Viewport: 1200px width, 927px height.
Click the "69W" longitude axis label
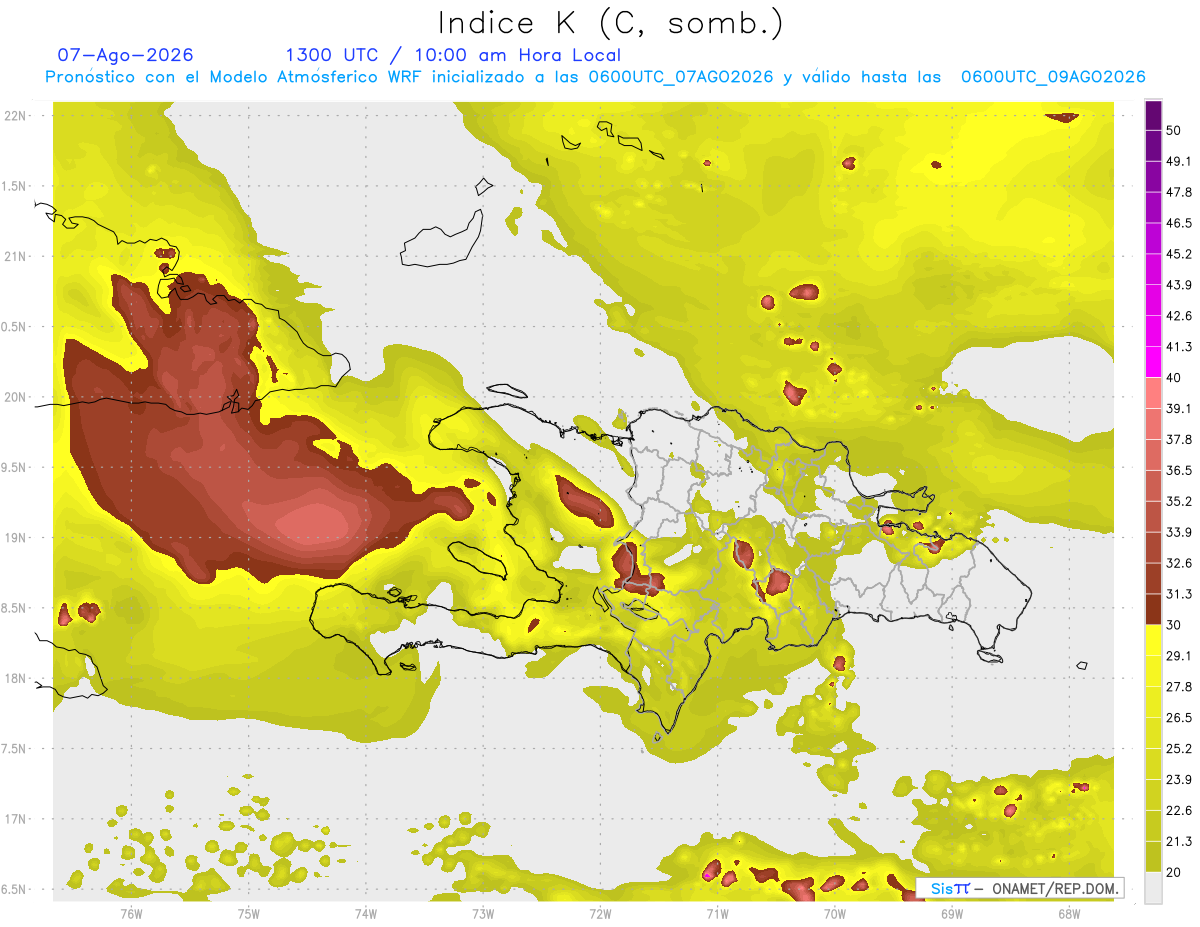click(x=952, y=913)
